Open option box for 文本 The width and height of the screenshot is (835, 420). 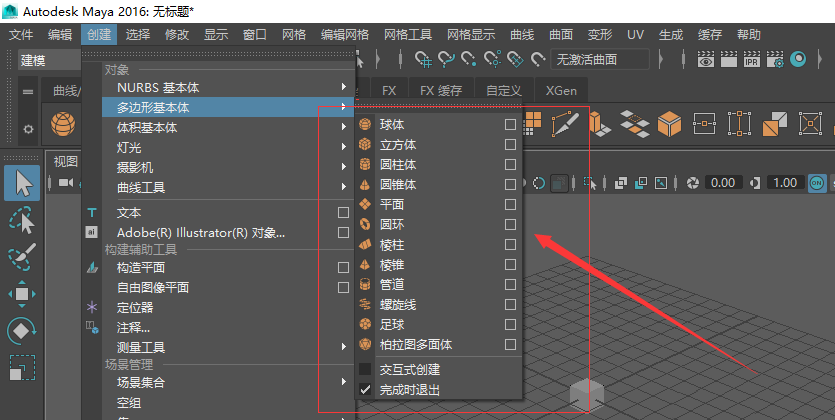[343, 212]
